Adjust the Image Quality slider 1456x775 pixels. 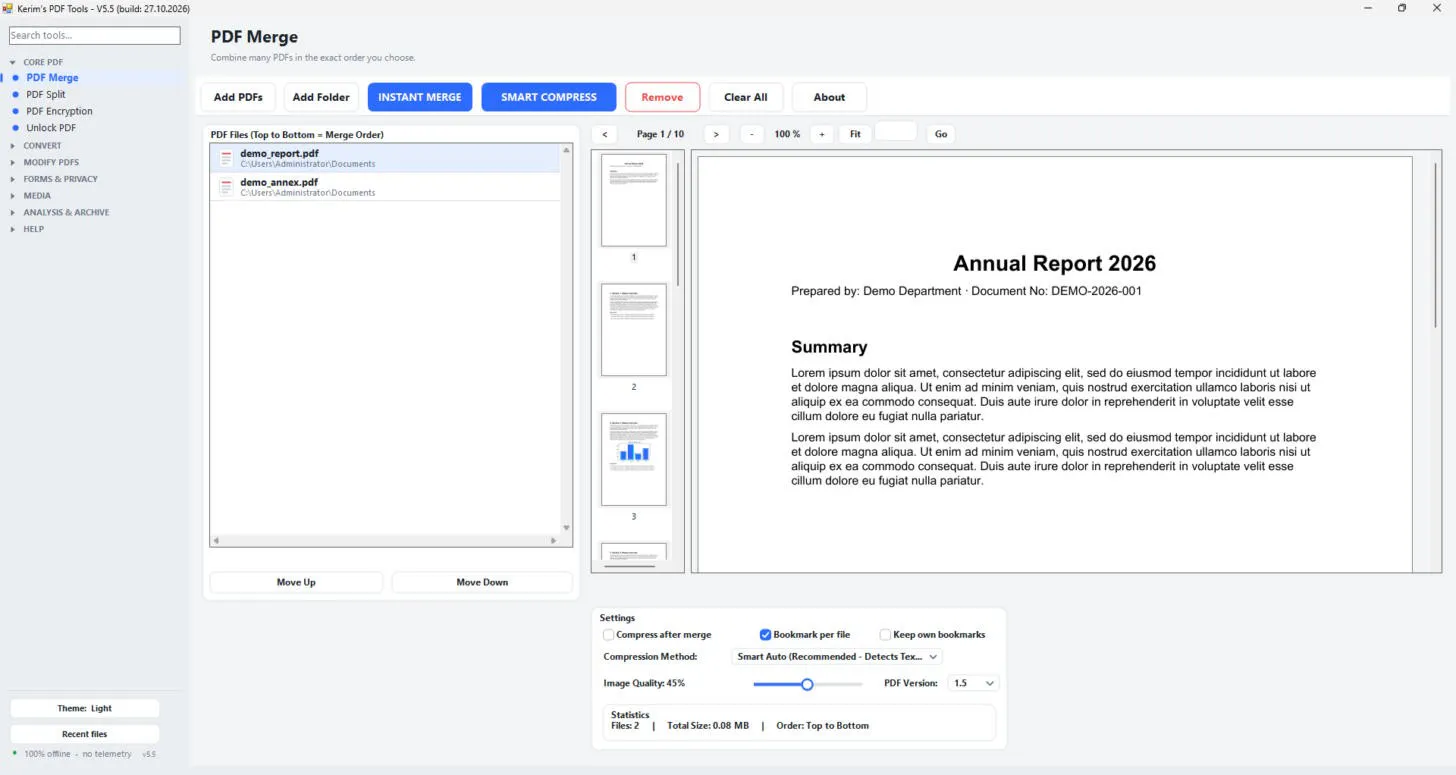click(x=807, y=684)
